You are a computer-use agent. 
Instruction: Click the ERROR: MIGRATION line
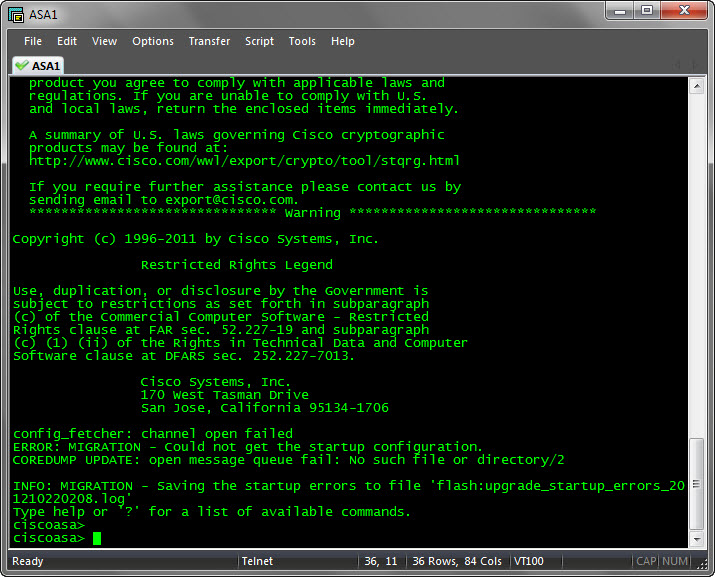click(x=247, y=447)
